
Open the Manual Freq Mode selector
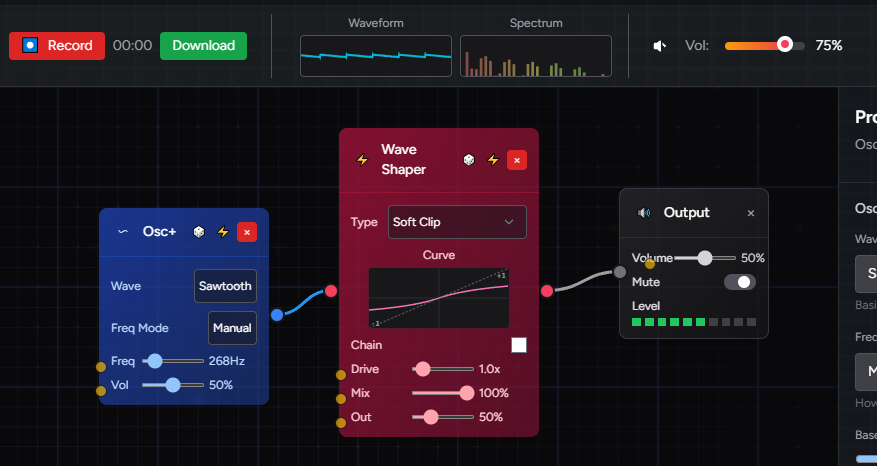pos(232,328)
